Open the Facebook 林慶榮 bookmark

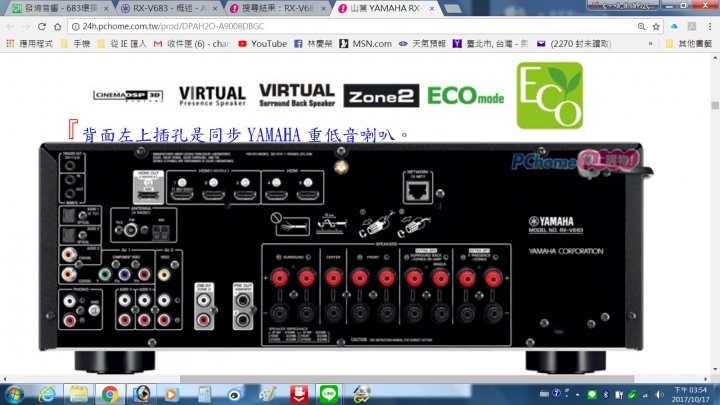coord(313,44)
